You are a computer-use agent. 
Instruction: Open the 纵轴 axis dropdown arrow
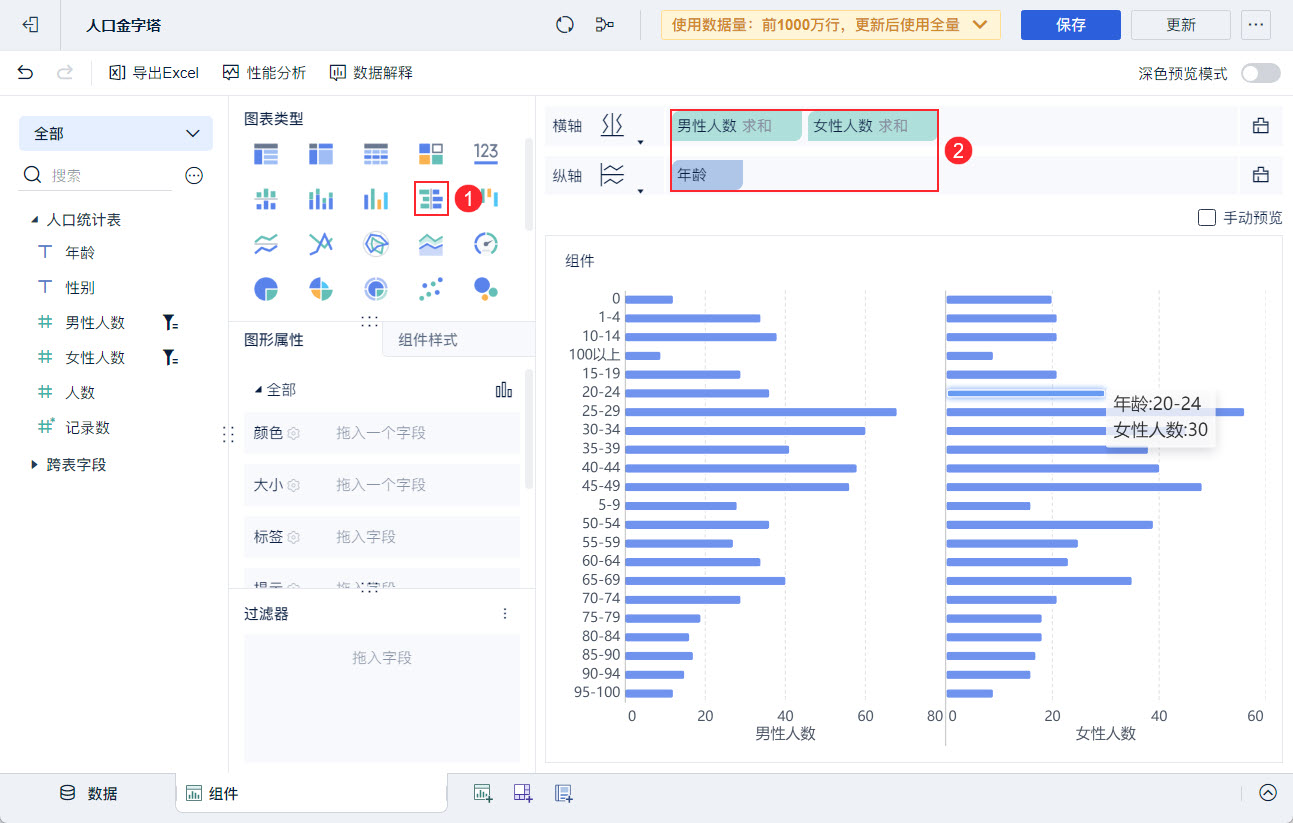click(x=640, y=190)
